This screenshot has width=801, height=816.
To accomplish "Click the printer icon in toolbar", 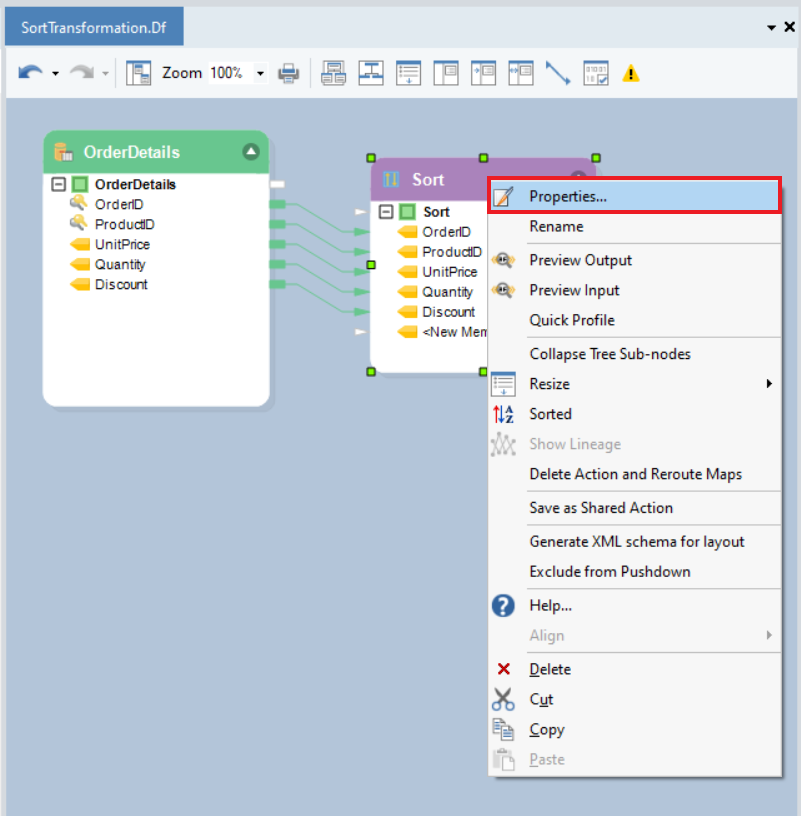I will point(289,73).
